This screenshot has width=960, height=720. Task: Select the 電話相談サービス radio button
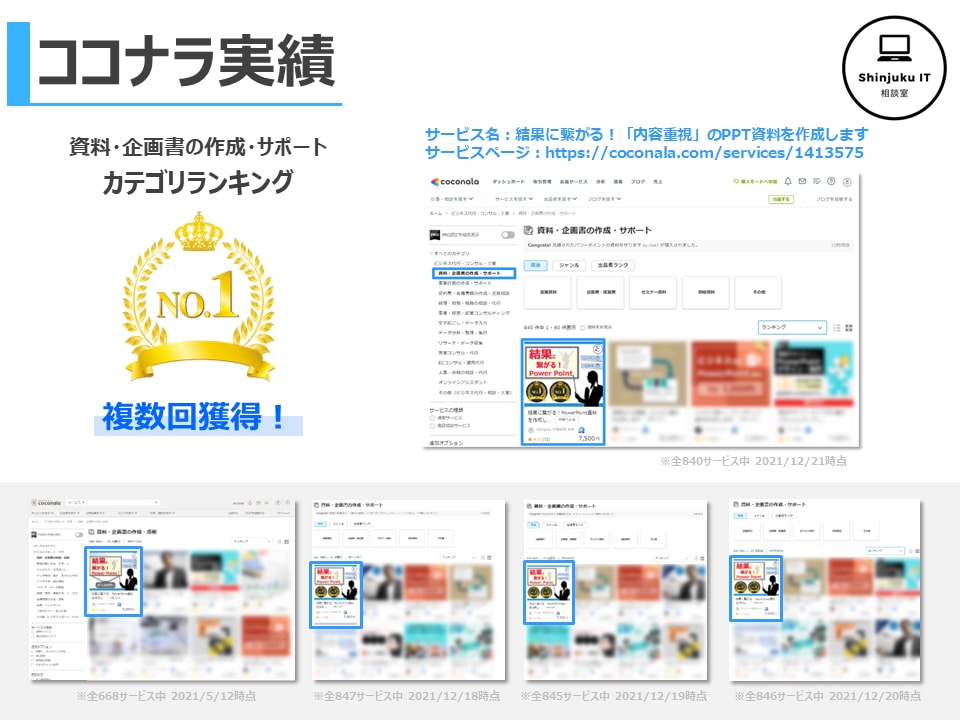[x=432, y=426]
